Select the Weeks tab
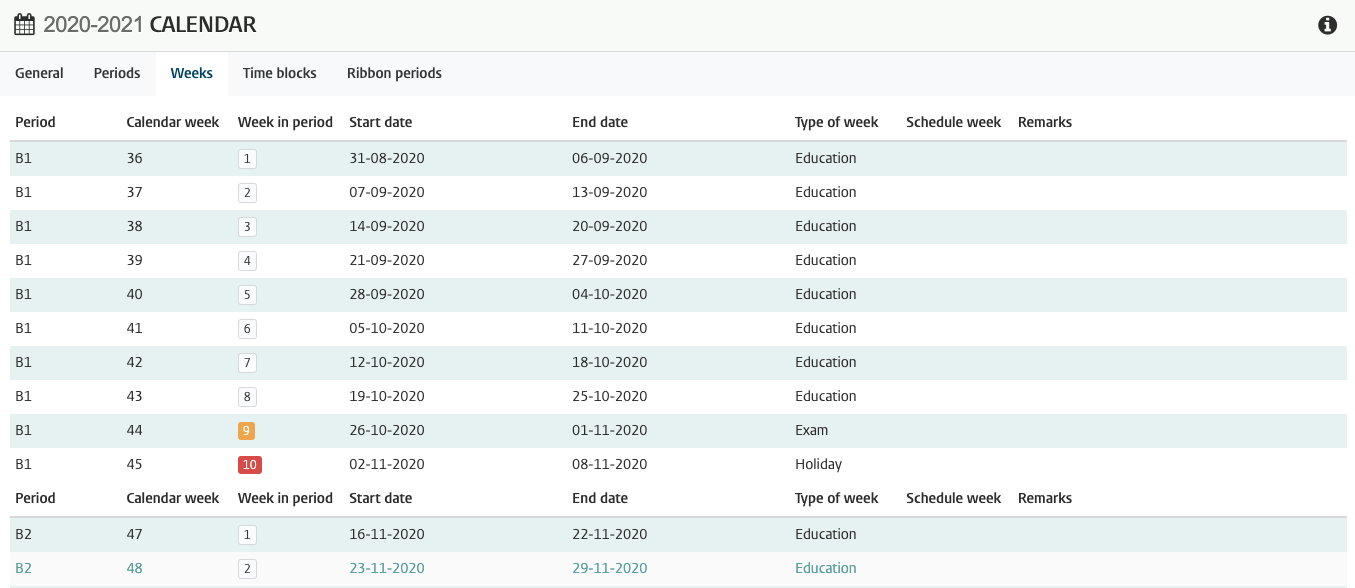 [x=192, y=73]
